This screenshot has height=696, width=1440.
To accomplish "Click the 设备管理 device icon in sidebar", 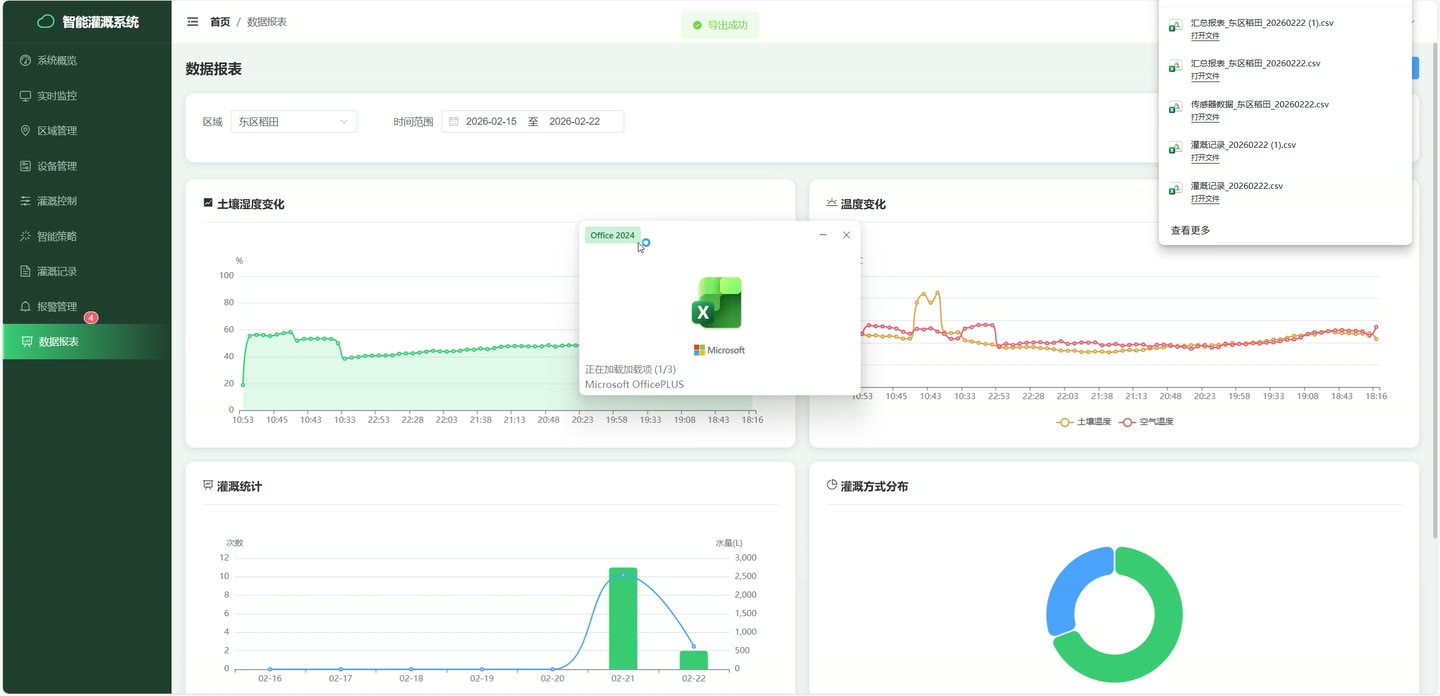I will [26, 166].
